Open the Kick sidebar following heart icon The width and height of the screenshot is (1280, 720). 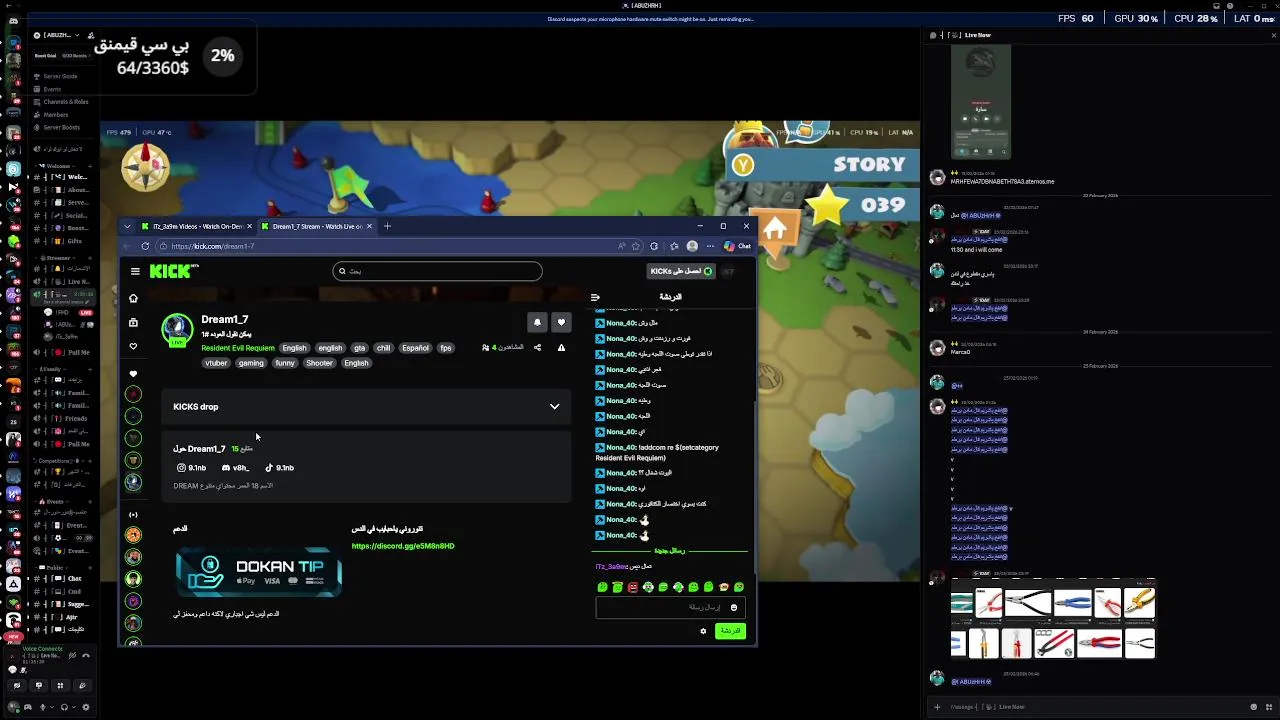[x=133, y=346]
